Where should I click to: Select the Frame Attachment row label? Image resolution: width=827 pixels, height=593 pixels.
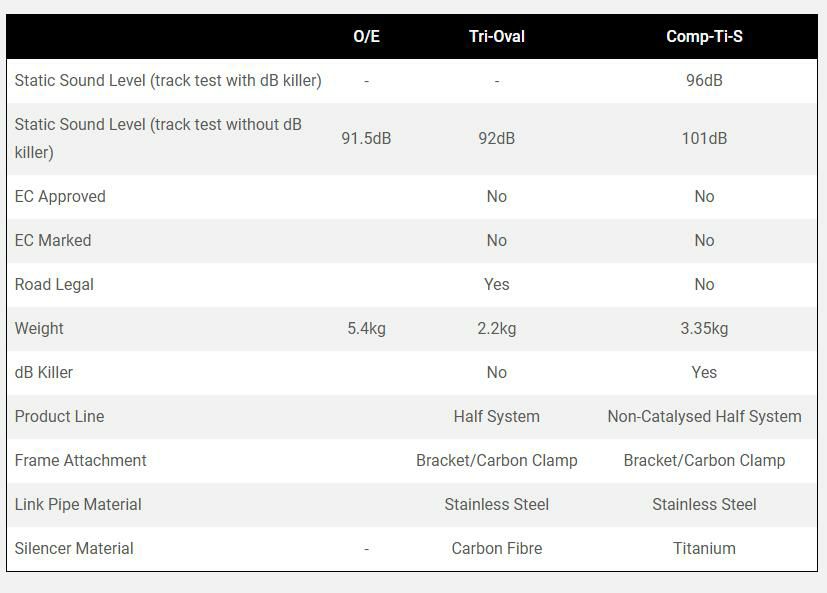click(x=81, y=461)
